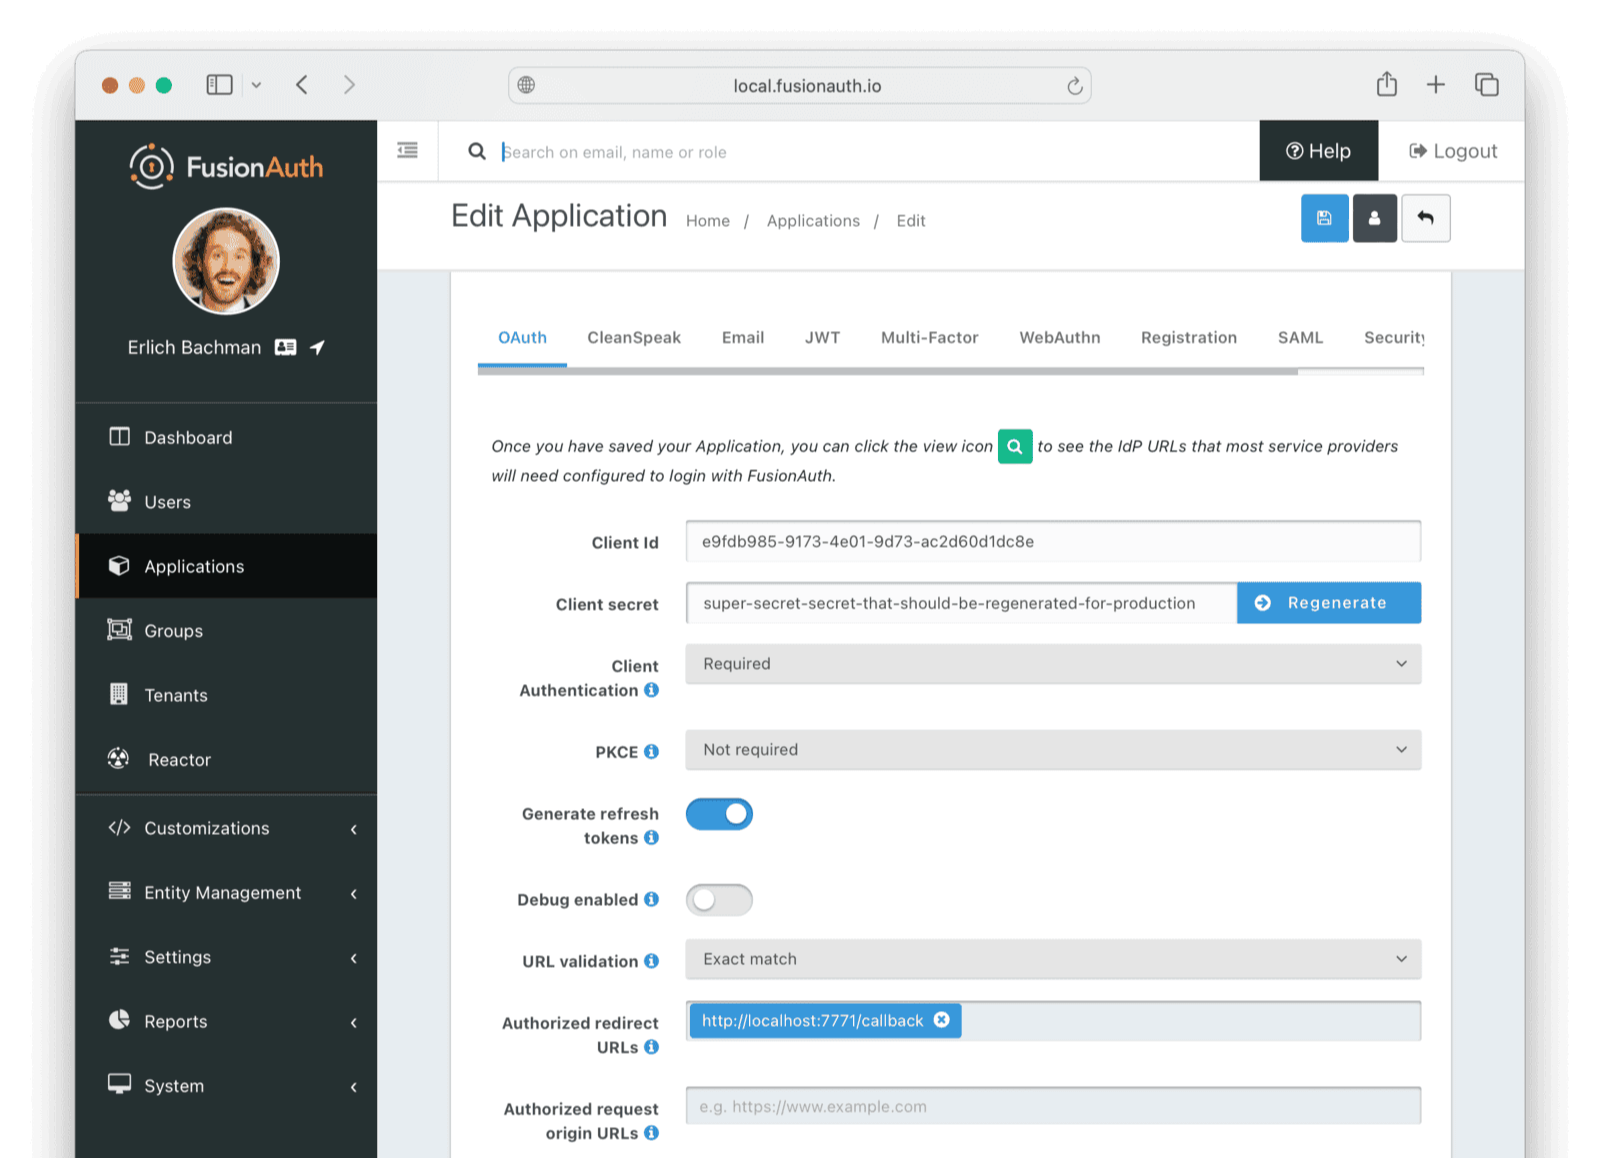Toggle Debug enabled switch
1600x1158 pixels.
tap(719, 900)
